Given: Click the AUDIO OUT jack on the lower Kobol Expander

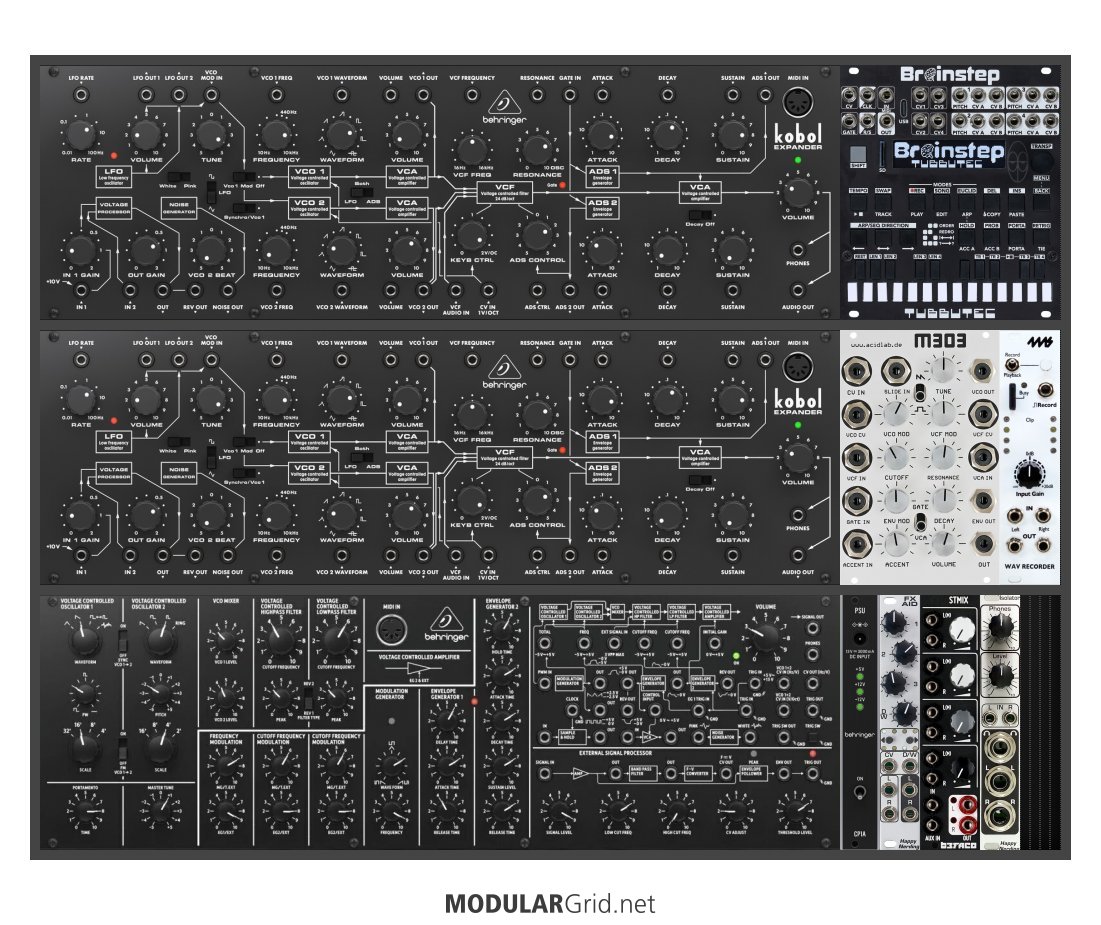Looking at the screenshot, I should (798, 554).
